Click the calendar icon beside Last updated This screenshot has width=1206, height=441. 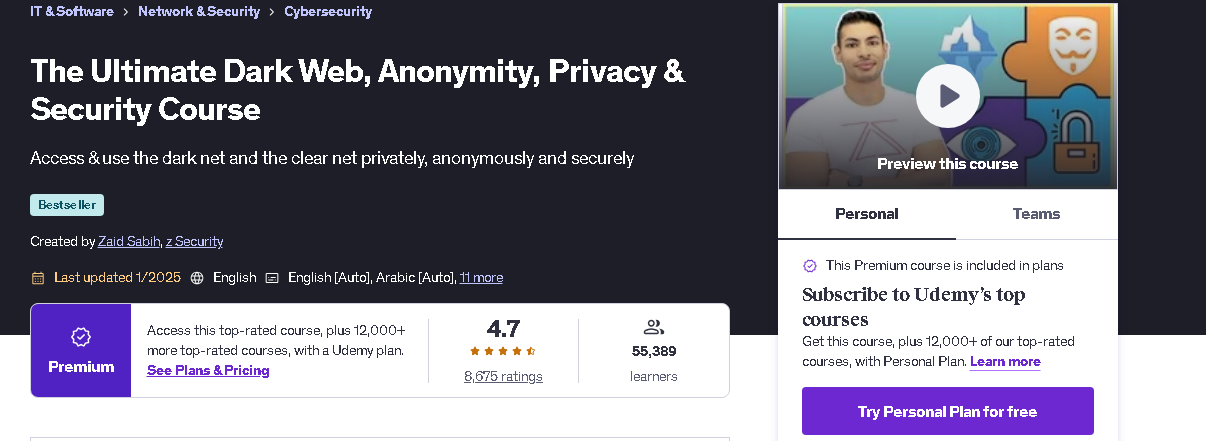coord(38,278)
